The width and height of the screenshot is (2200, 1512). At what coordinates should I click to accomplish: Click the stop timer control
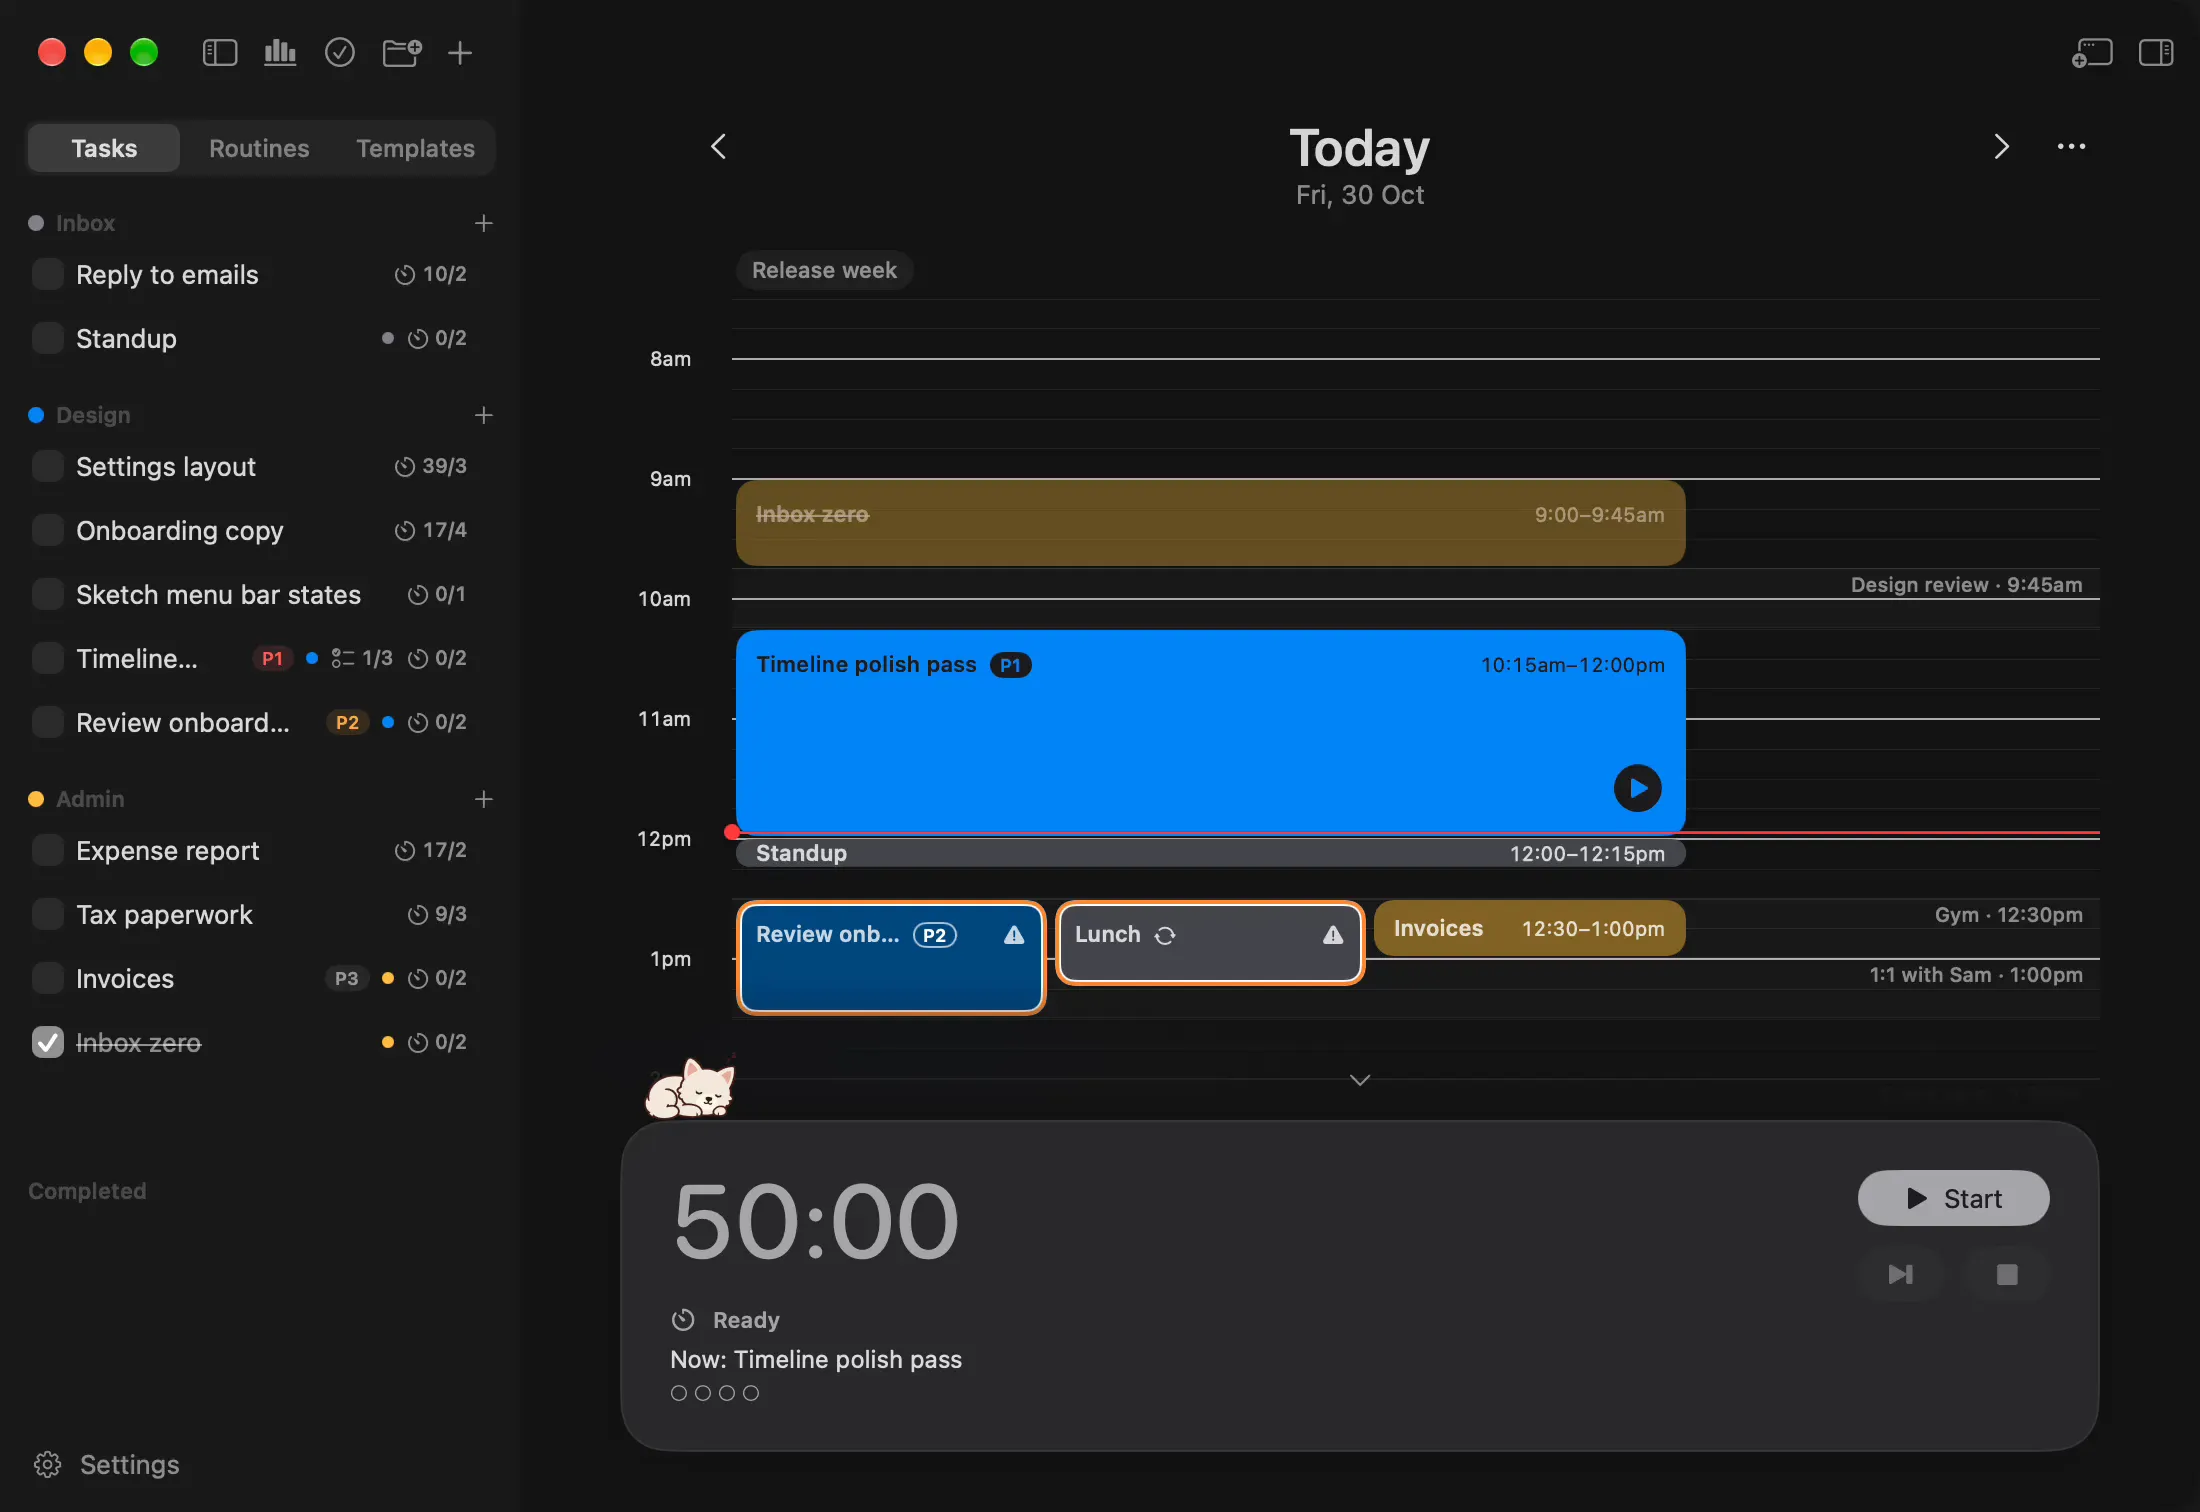tap(2007, 1274)
